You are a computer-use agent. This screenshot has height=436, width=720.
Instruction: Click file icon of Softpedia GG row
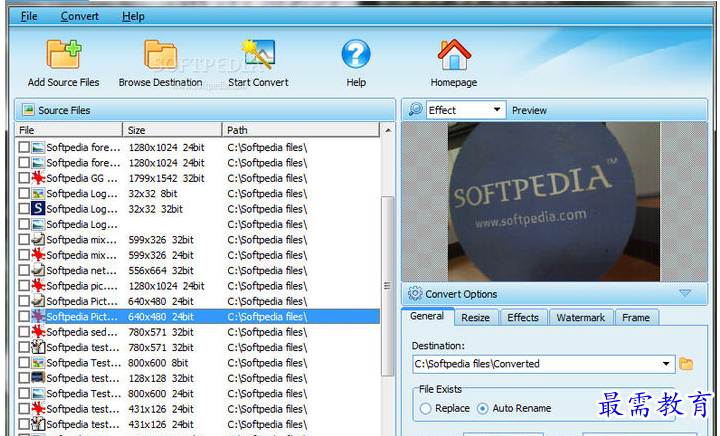(x=38, y=178)
